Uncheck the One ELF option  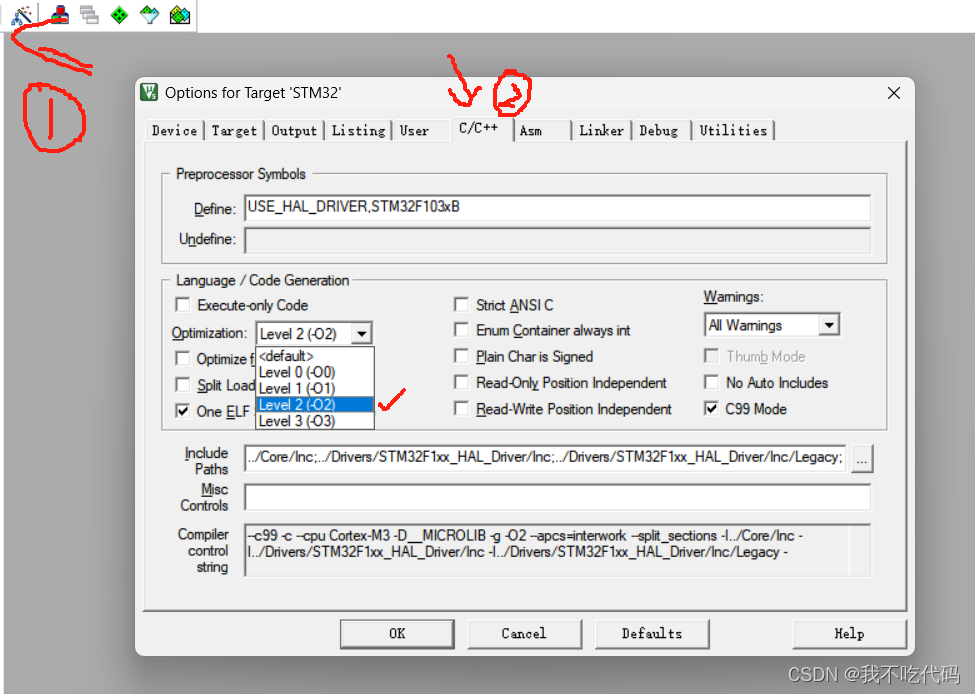pyautogui.click(x=183, y=409)
